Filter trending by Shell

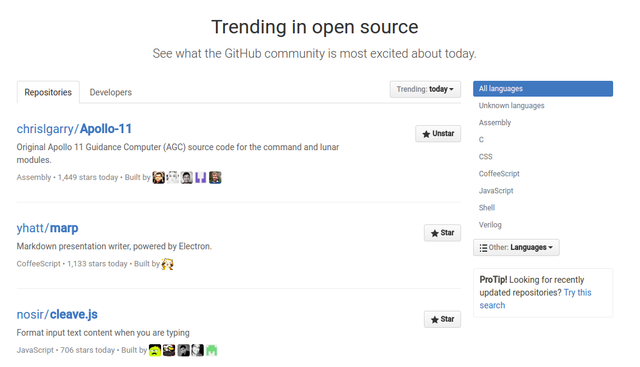point(487,208)
